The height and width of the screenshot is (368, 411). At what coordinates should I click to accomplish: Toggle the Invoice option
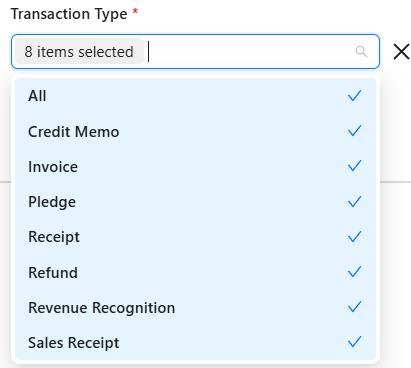pyautogui.click(x=195, y=166)
